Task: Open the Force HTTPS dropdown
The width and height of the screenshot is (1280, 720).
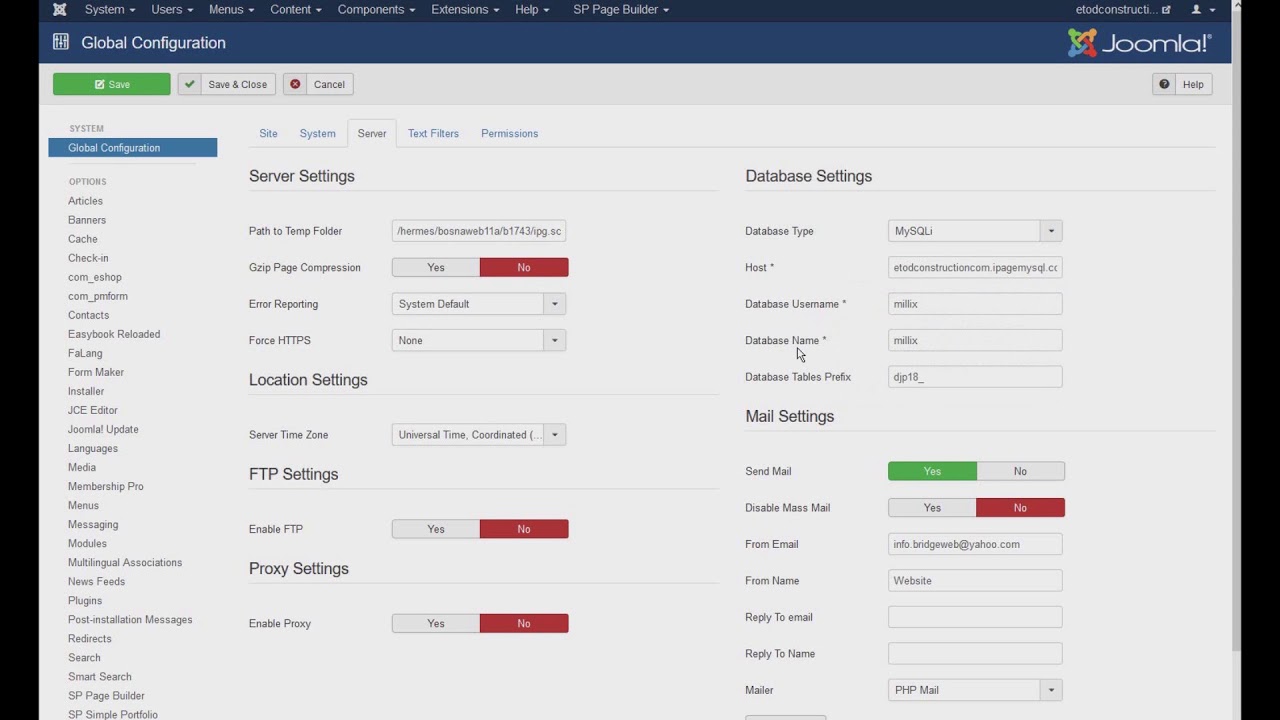Action: tap(479, 340)
